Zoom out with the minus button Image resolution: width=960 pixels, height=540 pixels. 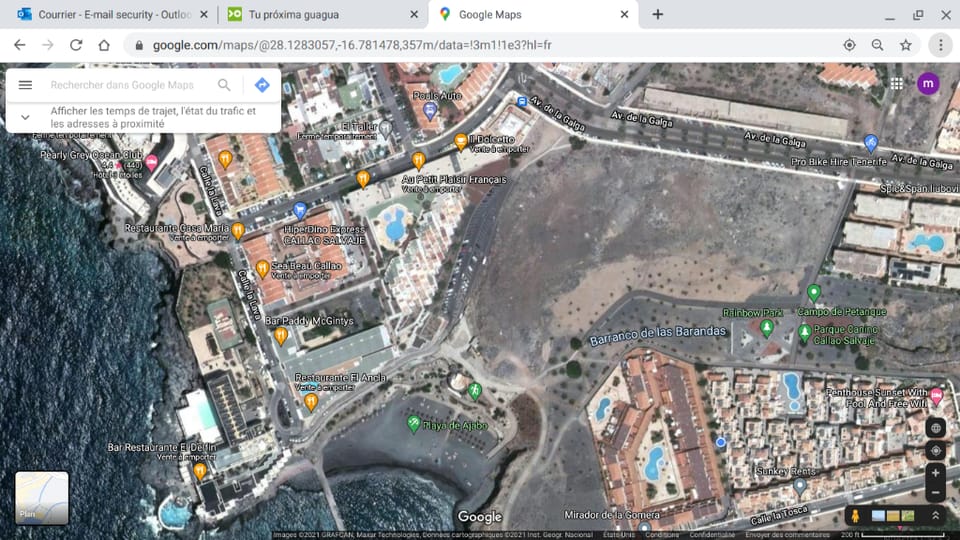tap(935, 493)
